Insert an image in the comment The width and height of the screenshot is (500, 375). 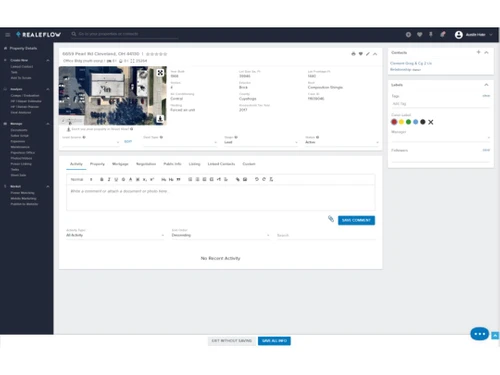pyautogui.click(x=245, y=179)
